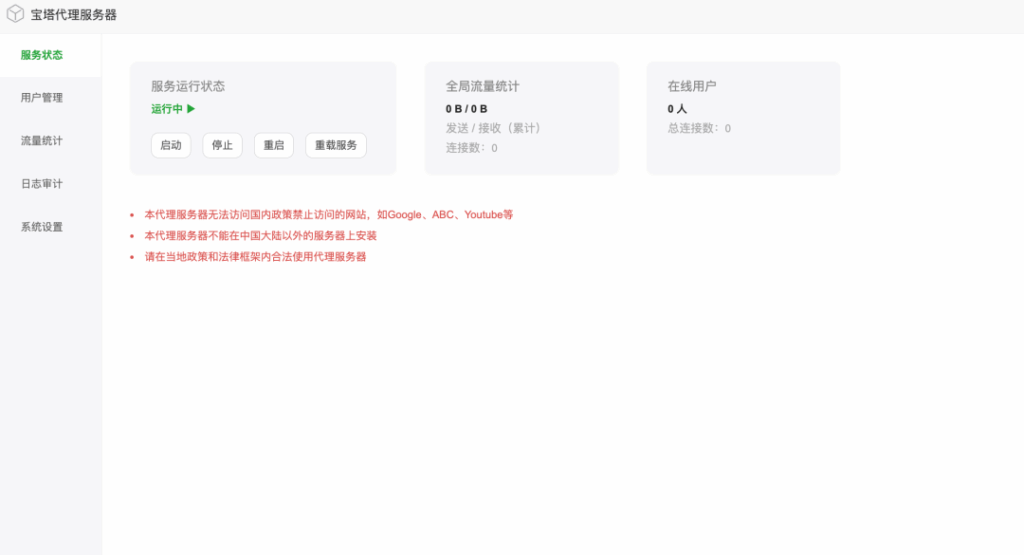Viewport: 1024px width, 555px height.
Task: Switch to 用户管理 in the sidebar
Action: pyautogui.click(x=42, y=98)
